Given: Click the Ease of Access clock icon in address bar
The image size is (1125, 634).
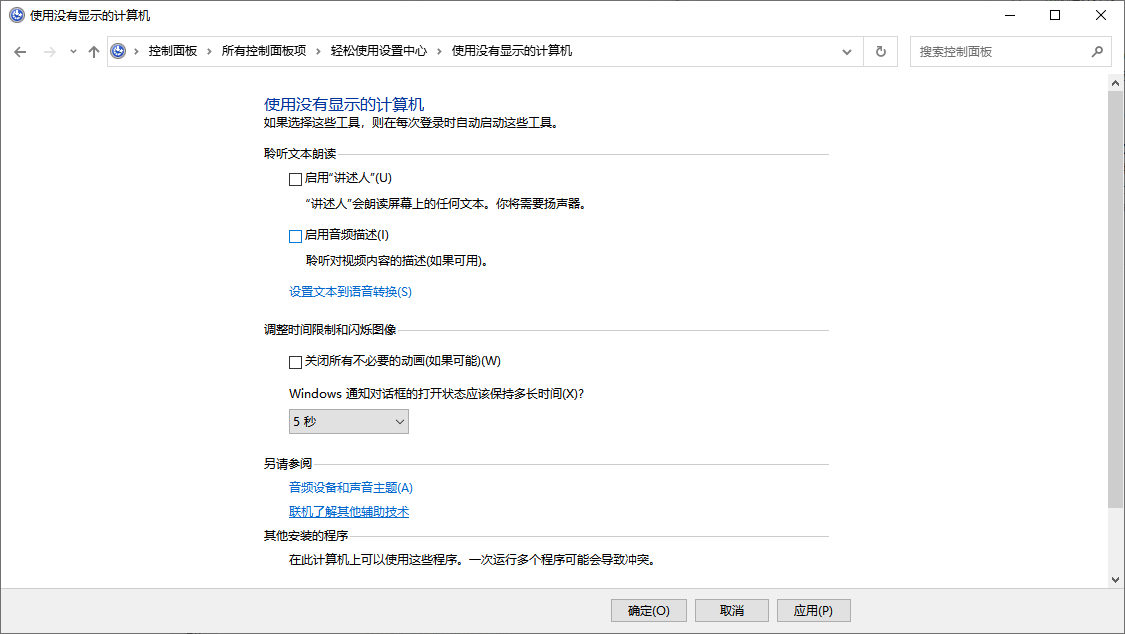Looking at the screenshot, I should (119, 51).
